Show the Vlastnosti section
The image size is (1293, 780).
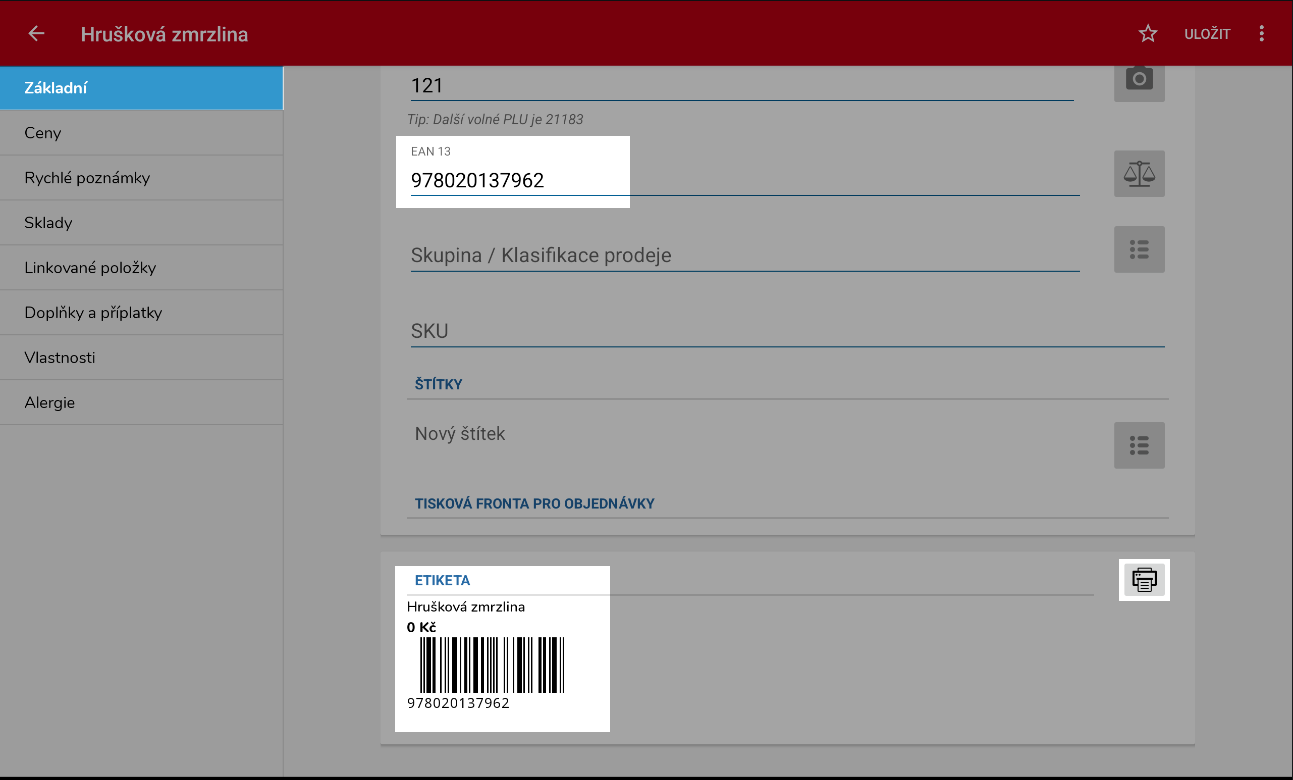(141, 358)
